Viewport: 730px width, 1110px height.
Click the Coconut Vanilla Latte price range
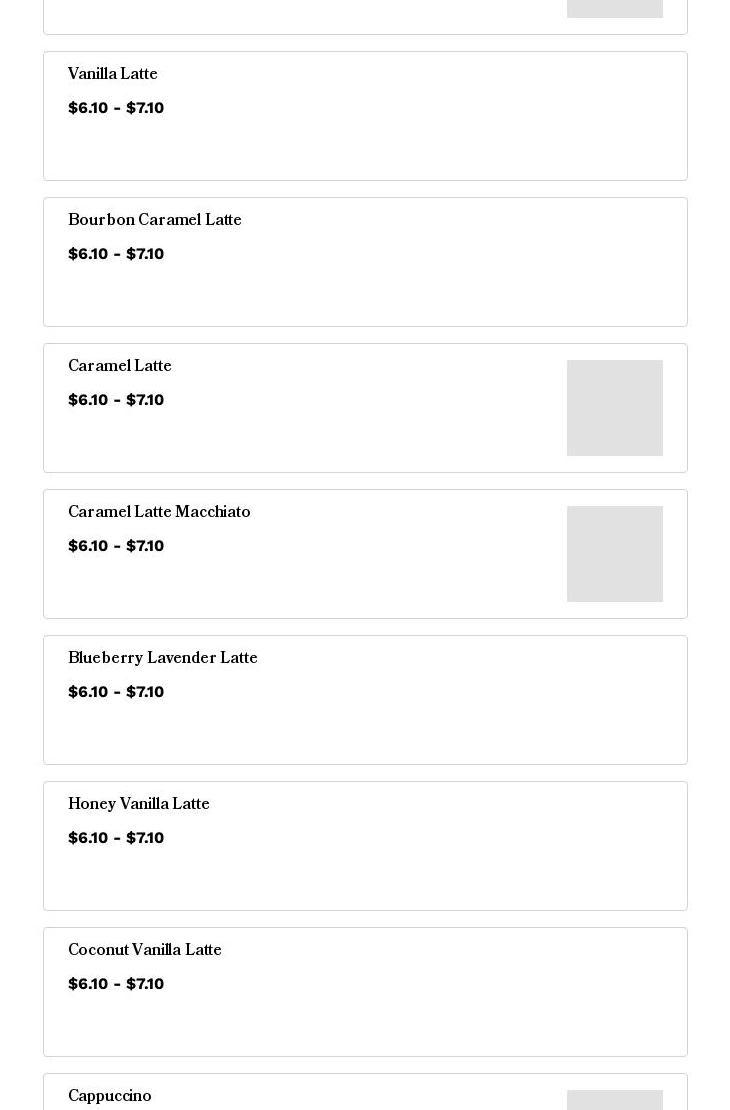point(116,984)
